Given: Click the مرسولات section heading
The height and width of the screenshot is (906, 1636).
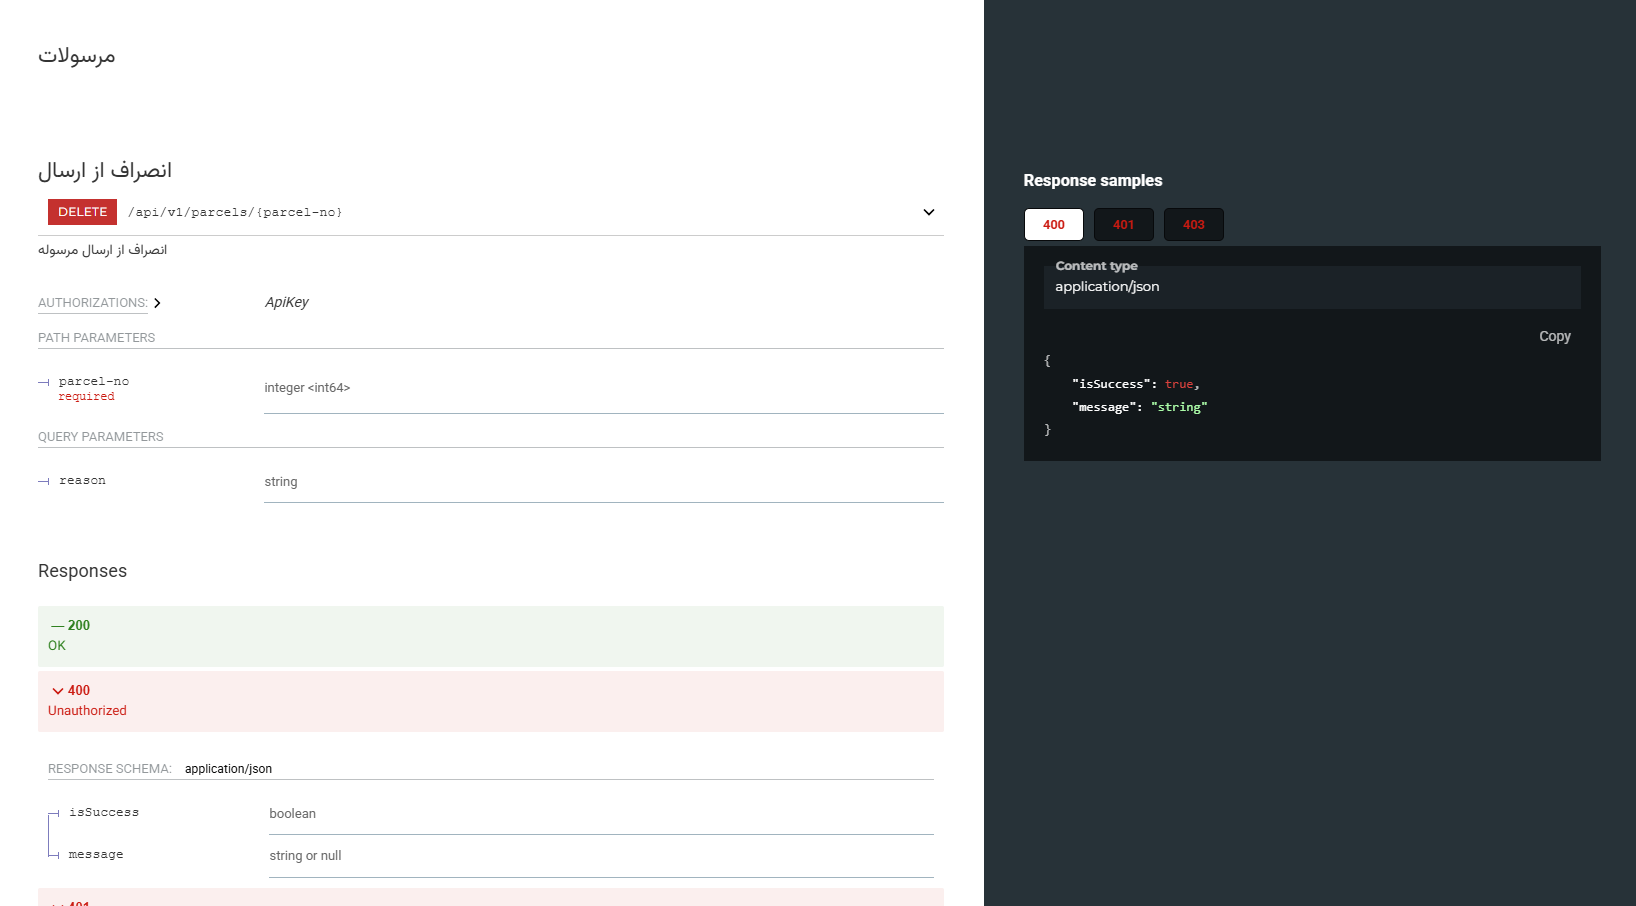Looking at the screenshot, I should pyautogui.click(x=77, y=55).
